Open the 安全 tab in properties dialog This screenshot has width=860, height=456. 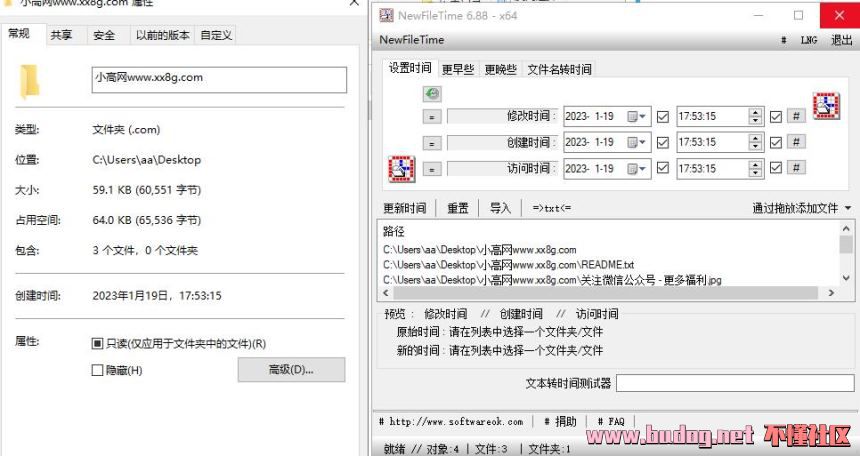point(104,35)
